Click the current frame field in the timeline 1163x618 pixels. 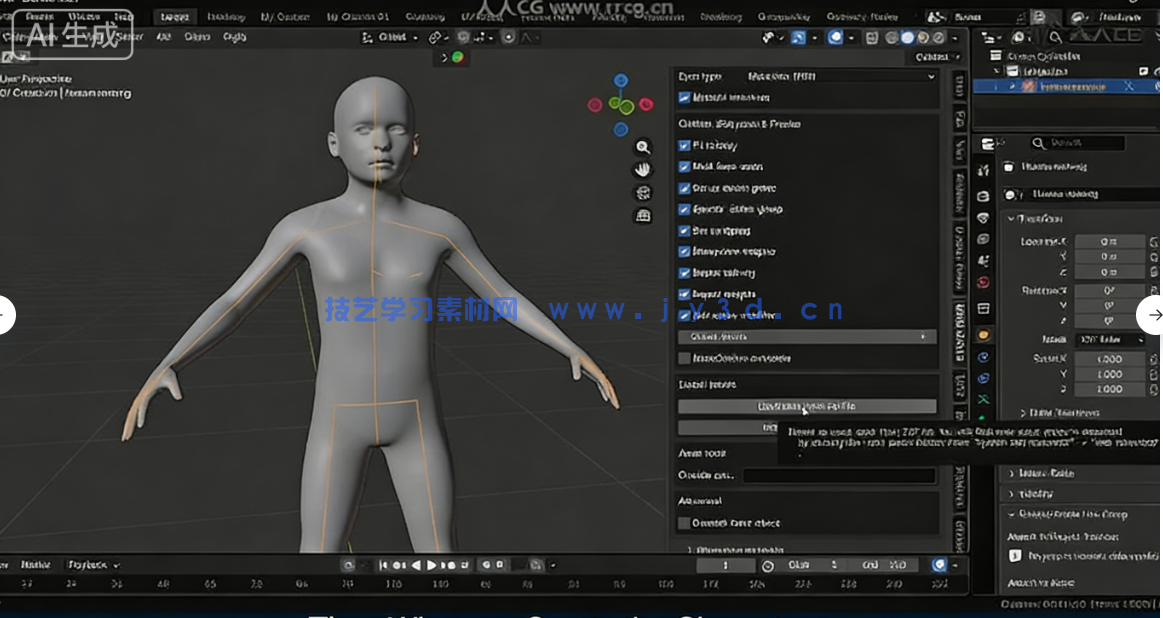point(725,565)
